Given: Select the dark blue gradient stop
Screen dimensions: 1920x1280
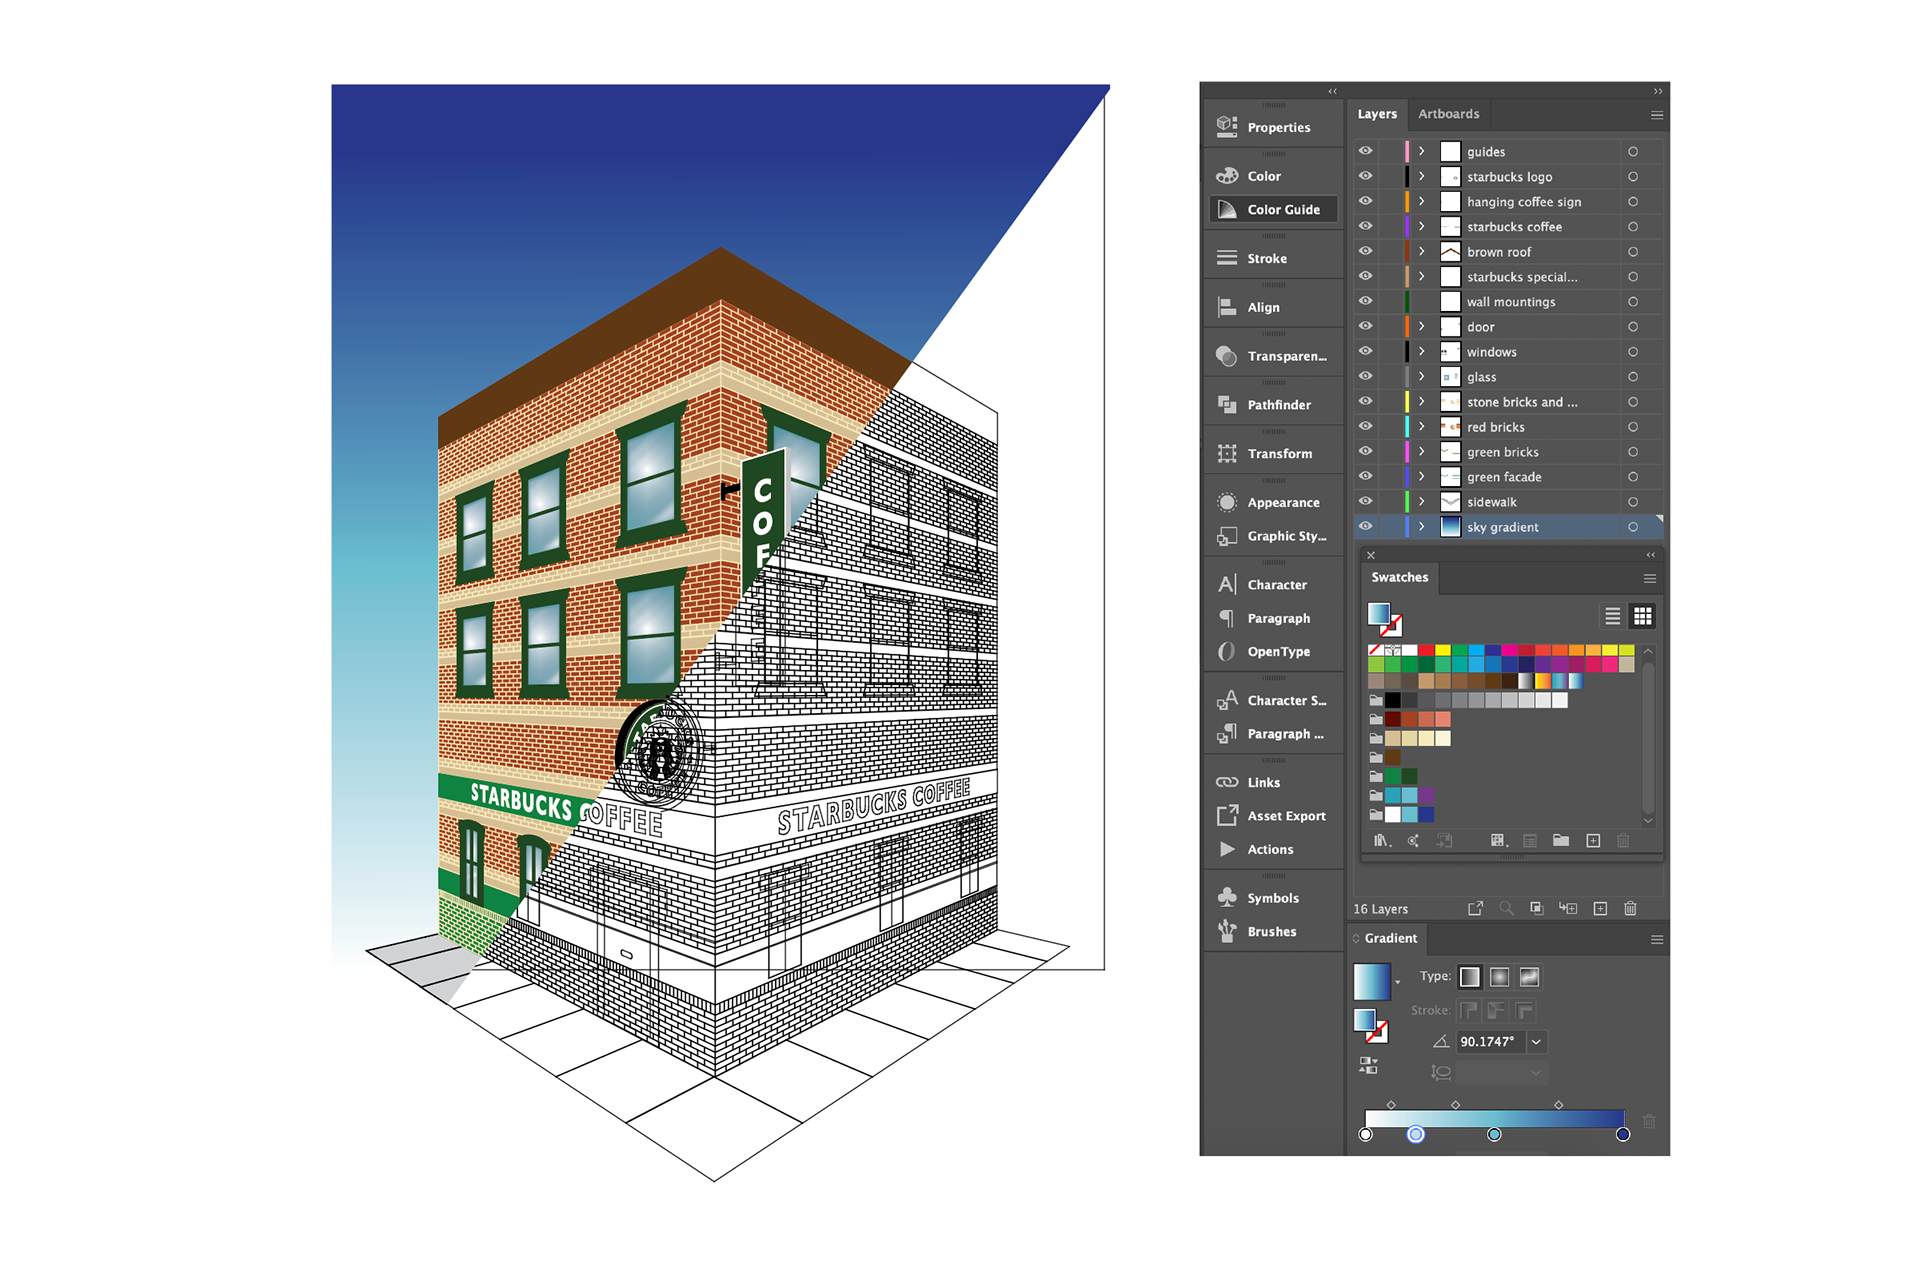Looking at the screenshot, I should coord(1622,1134).
